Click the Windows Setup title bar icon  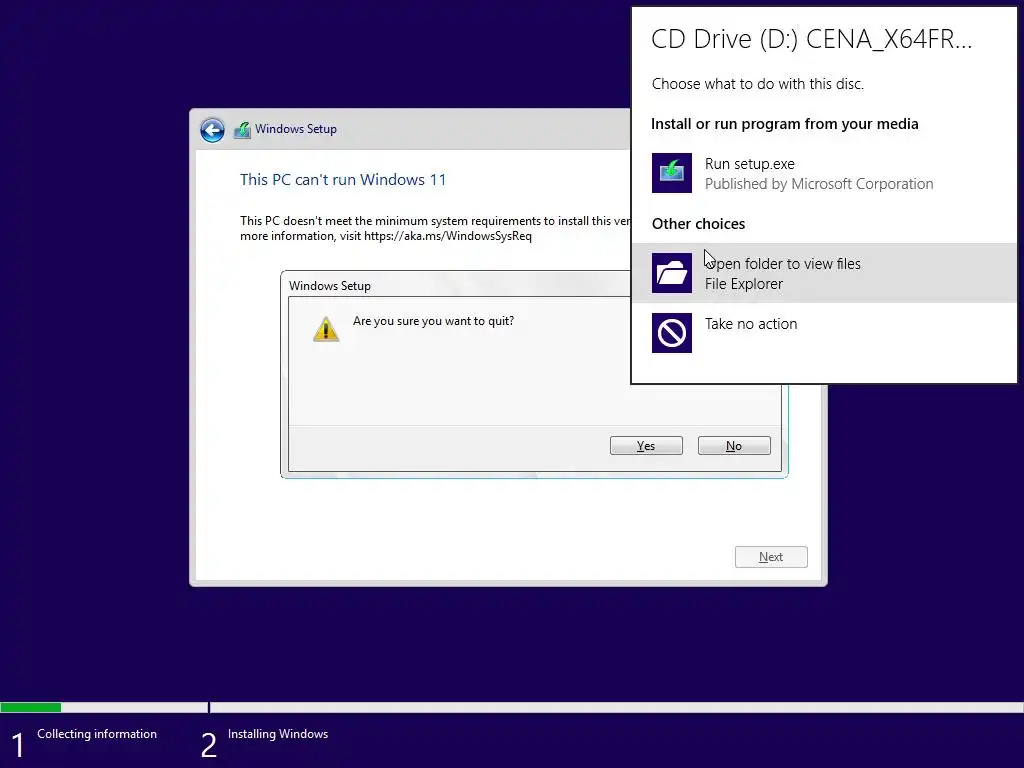242,129
